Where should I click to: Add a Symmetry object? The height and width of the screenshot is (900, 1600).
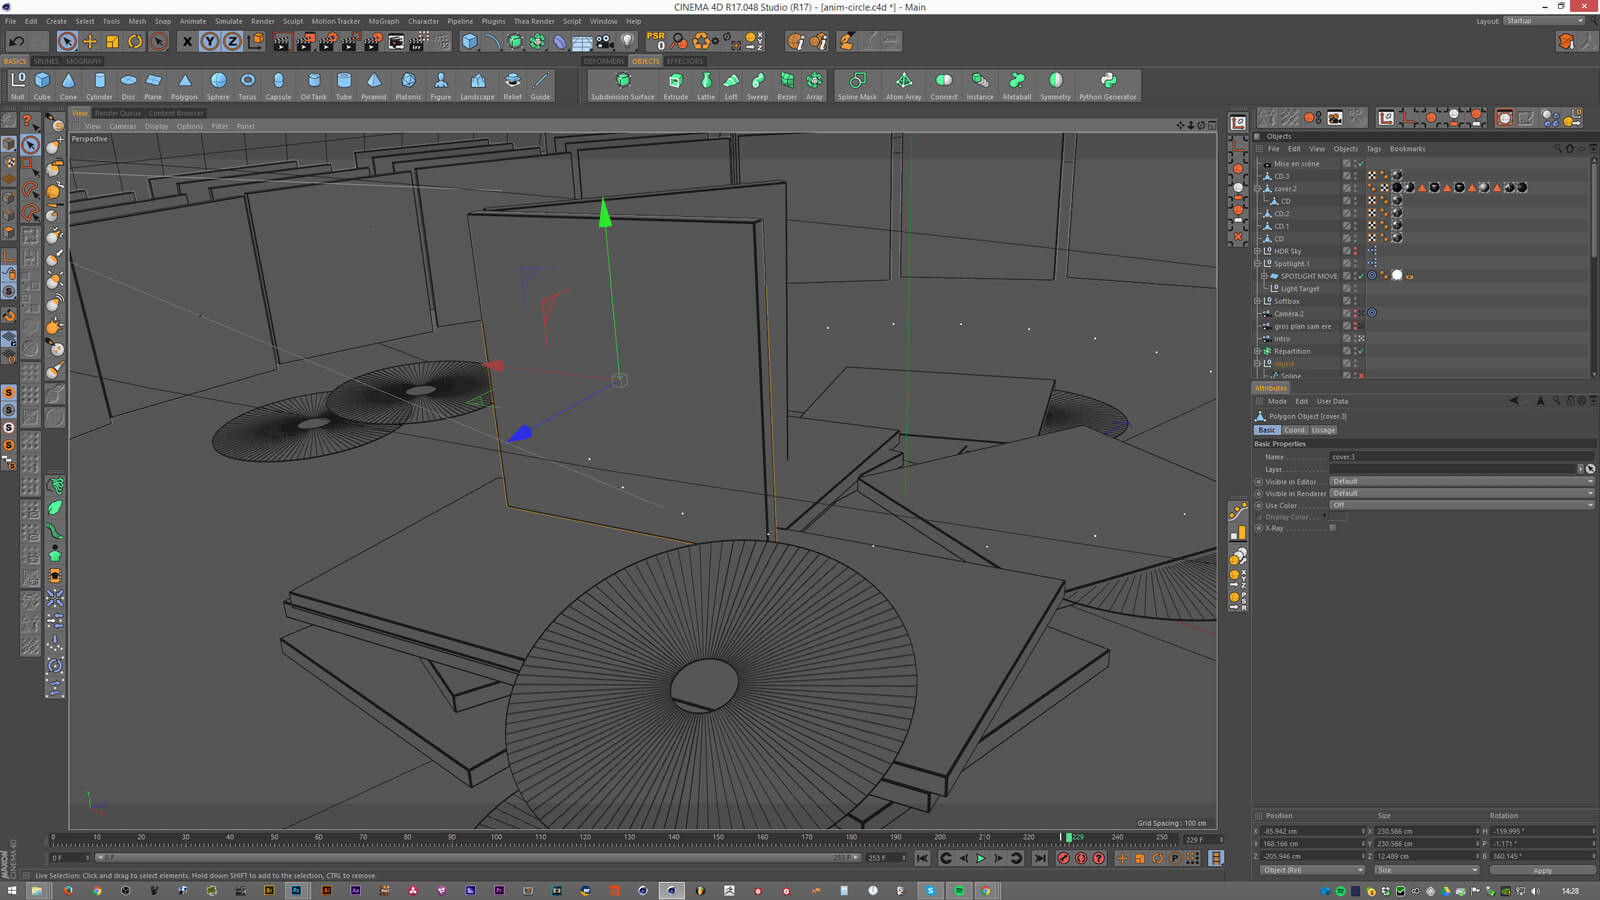pyautogui.click(x=1055, y=86)
